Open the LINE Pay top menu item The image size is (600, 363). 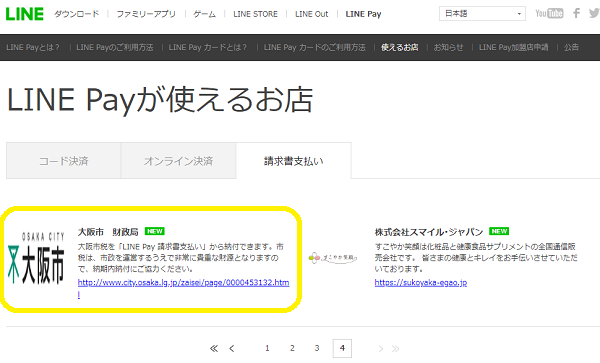click(x=363, y=14)
